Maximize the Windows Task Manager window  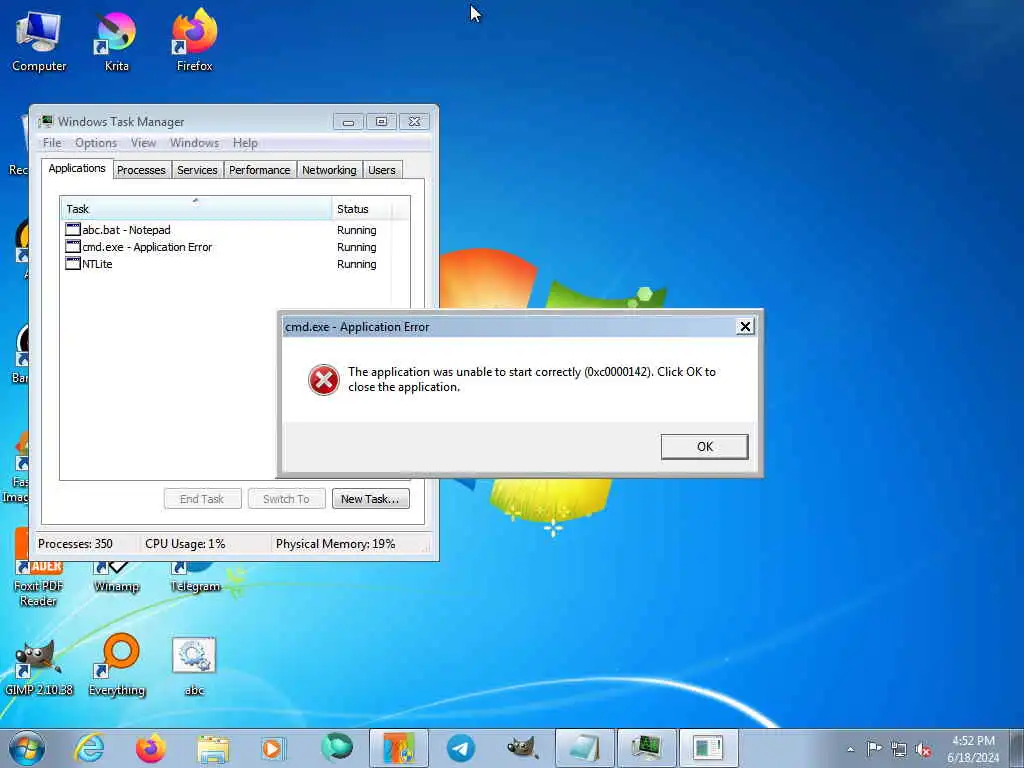pyautogui.click(x=381, y=121)
